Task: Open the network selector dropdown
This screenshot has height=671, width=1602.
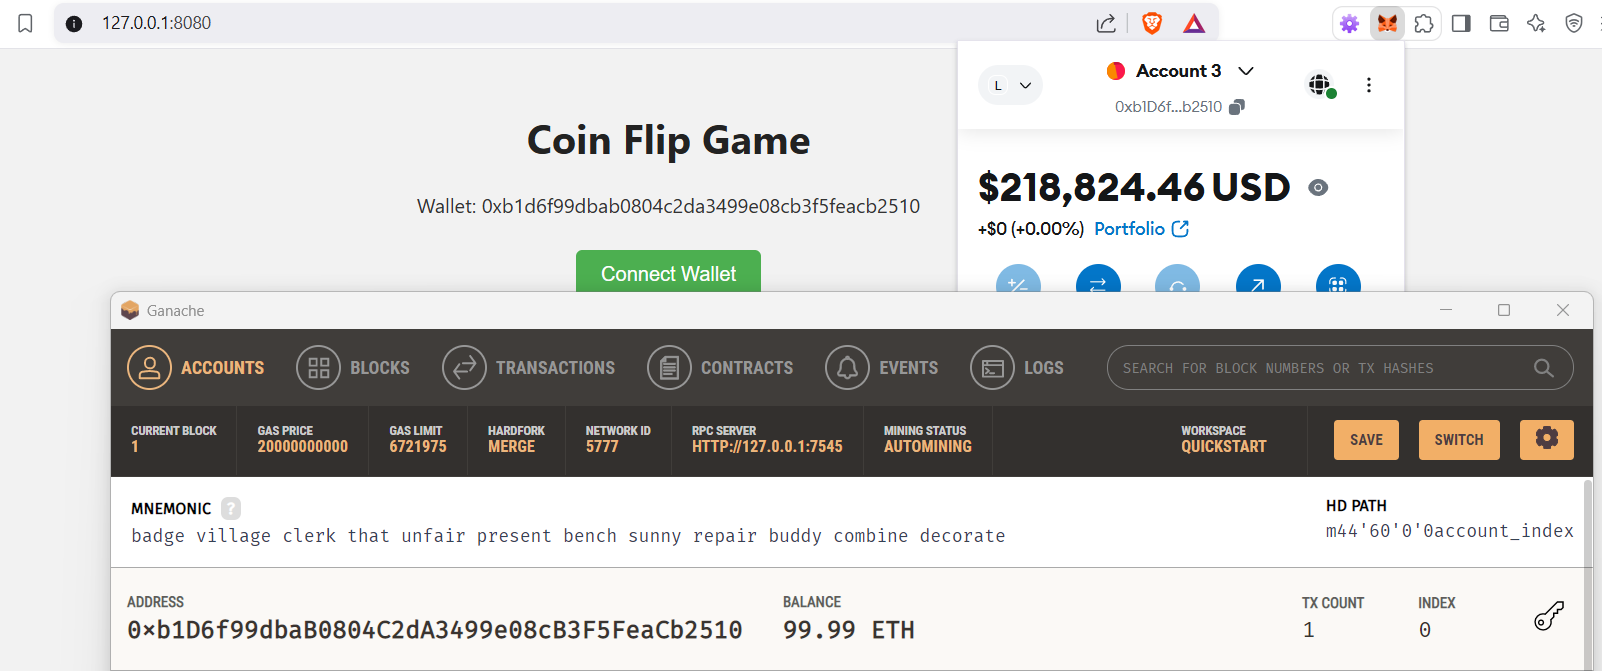Action: coord(1010,85)
